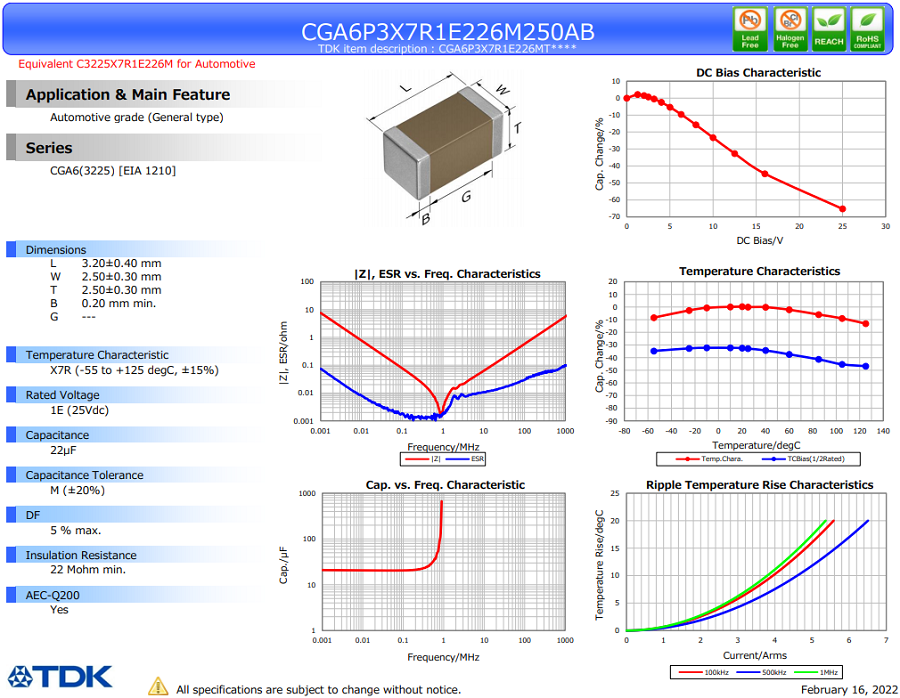
Task: Click the blue ESR legend line sample
Action: (x=457, y=459)
